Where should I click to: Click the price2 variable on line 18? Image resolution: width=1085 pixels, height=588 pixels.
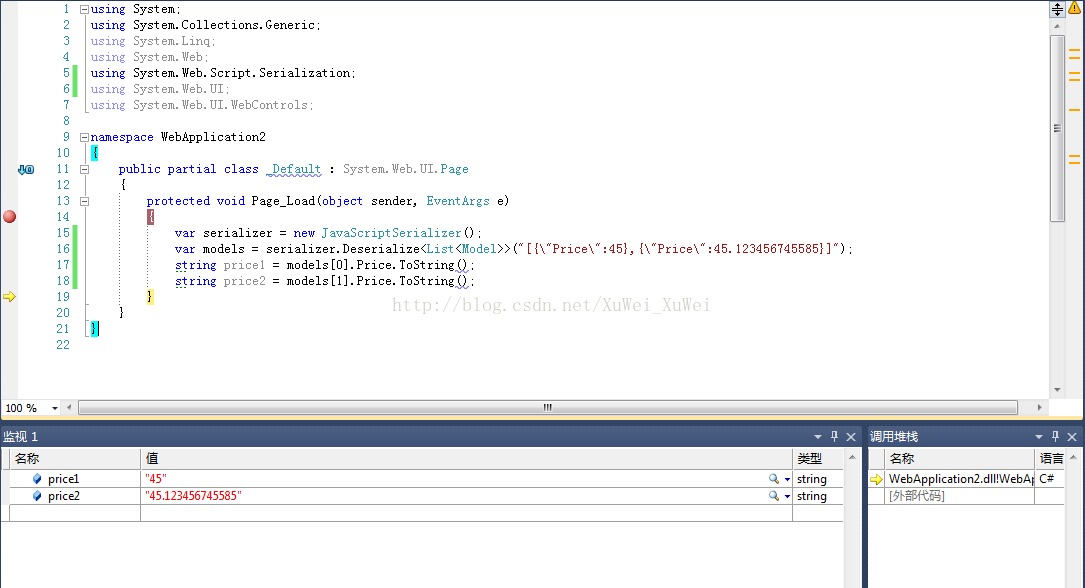point(244,281)
